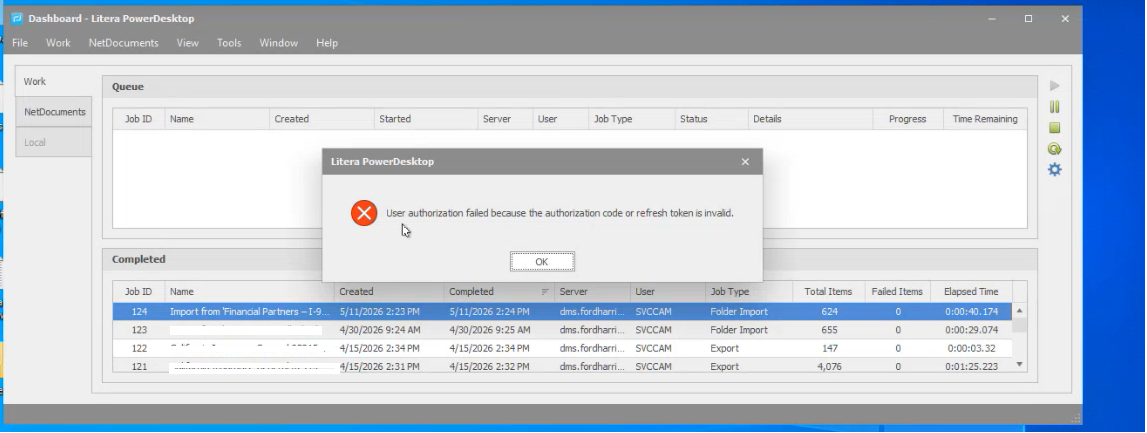Screen dimensions: 1147x433
Task: Click the Queue Details column header
Action: [811, 118]
